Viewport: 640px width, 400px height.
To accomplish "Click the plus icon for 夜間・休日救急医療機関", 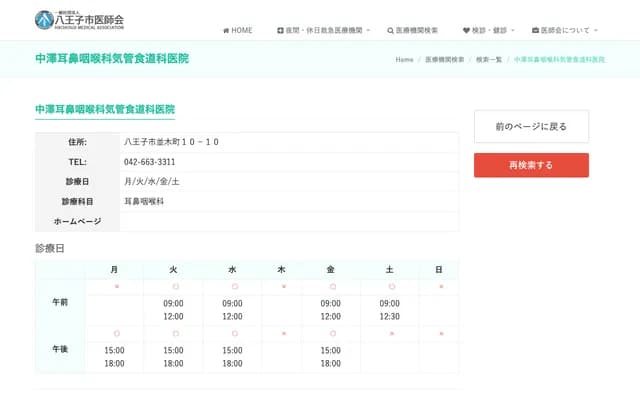I will 281,31.
